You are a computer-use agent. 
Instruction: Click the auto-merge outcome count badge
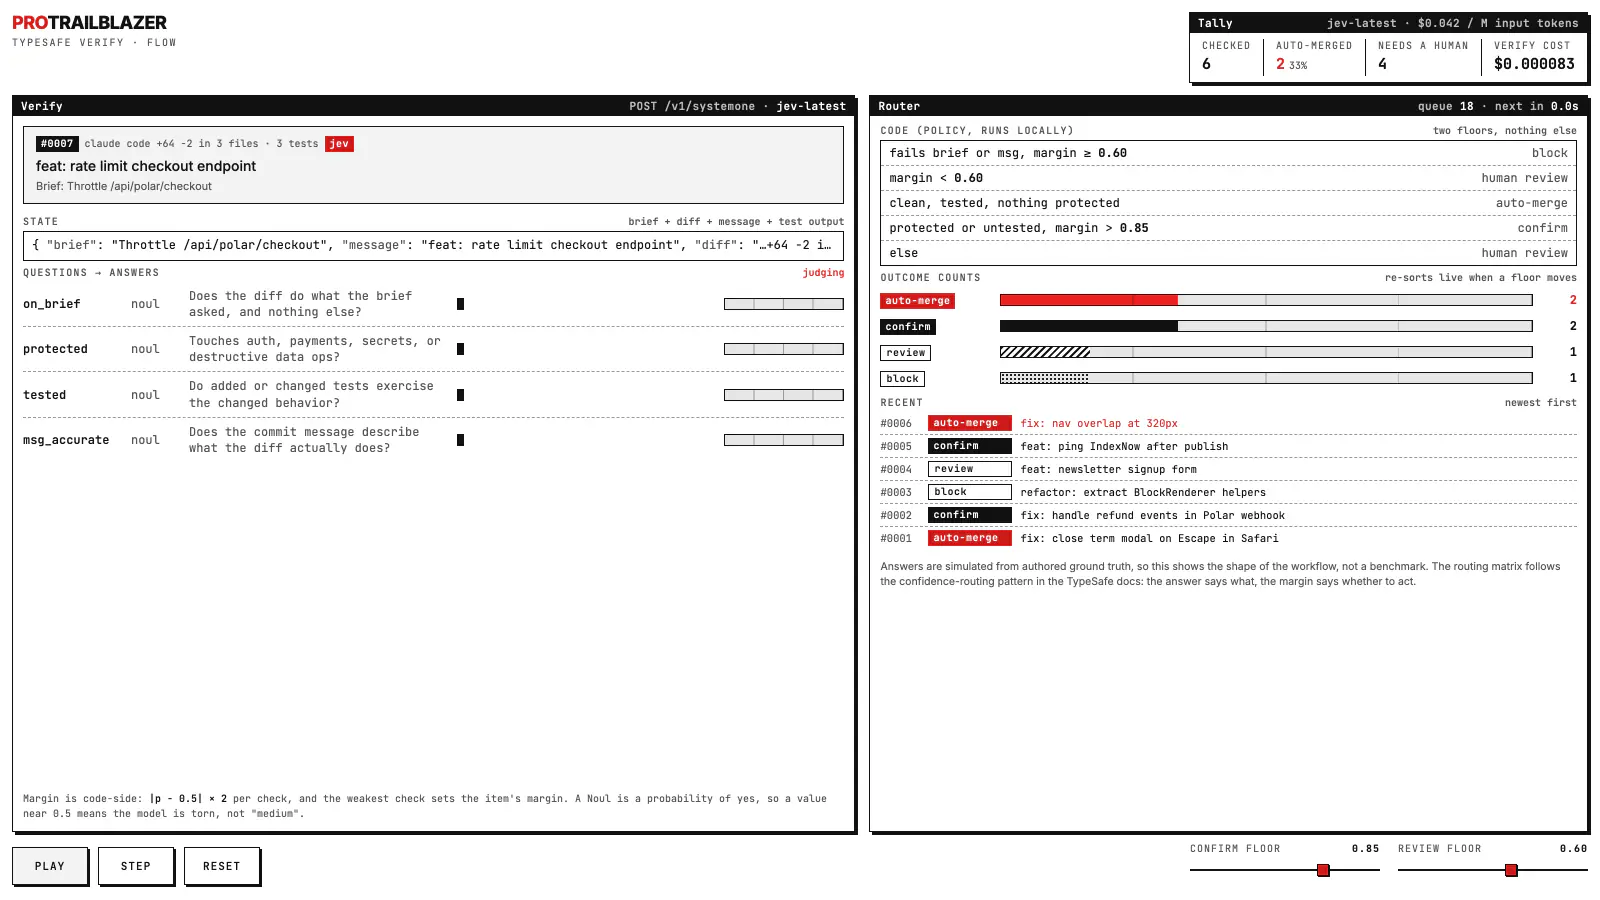pyautogui.click(x=918, y=301)
